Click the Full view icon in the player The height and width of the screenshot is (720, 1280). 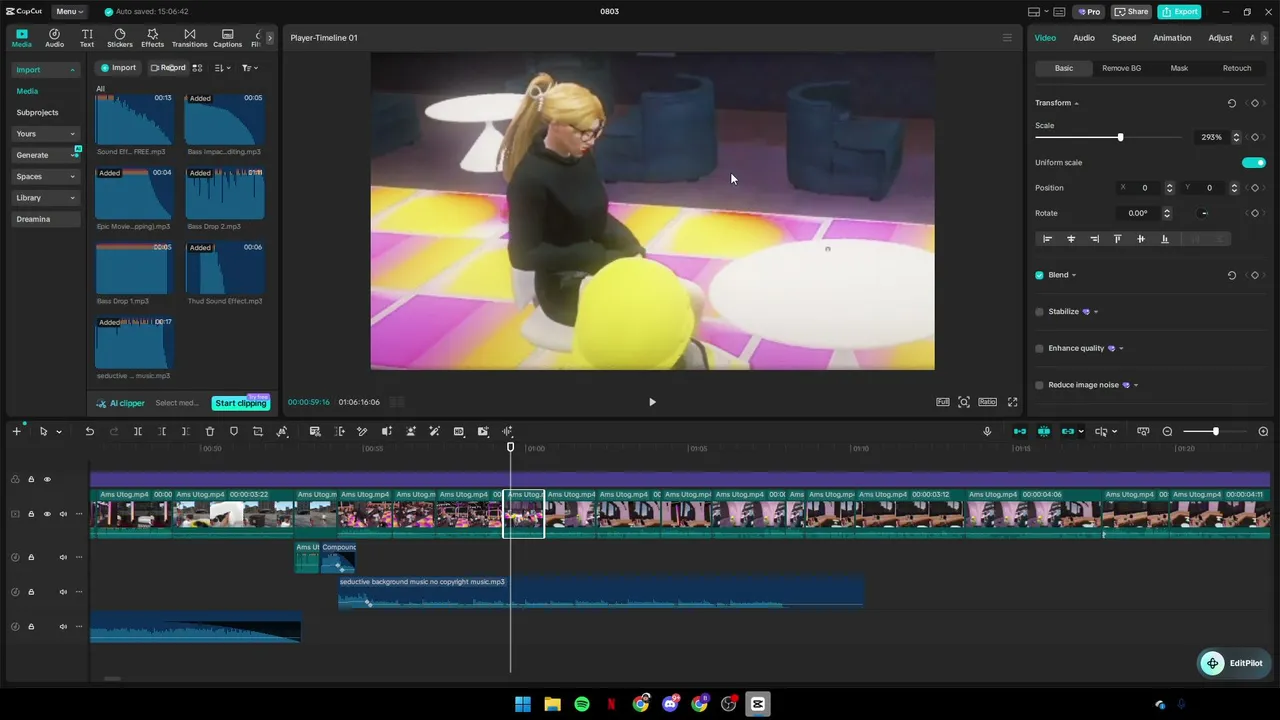943,402
